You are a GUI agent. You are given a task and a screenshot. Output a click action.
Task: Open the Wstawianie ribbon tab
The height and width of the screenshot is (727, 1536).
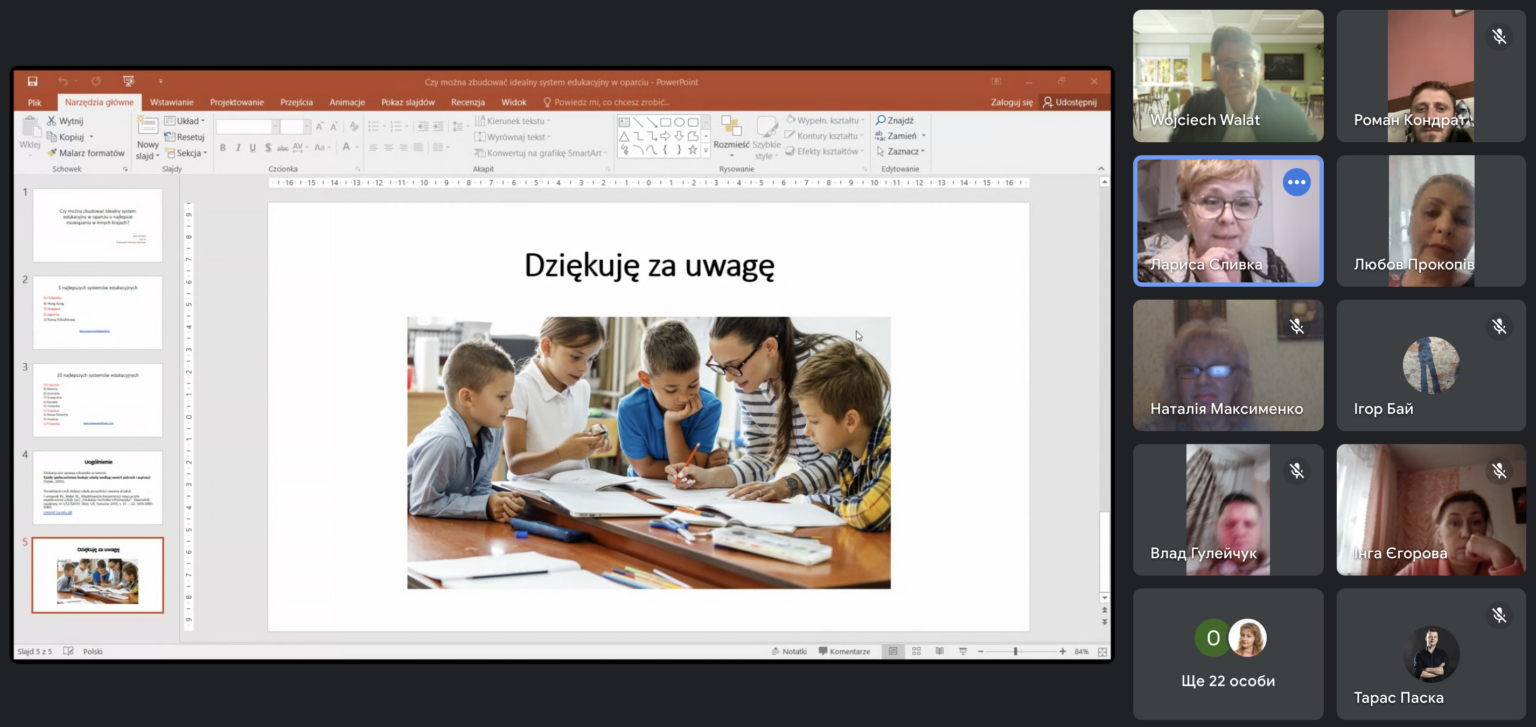click(172, 102)
